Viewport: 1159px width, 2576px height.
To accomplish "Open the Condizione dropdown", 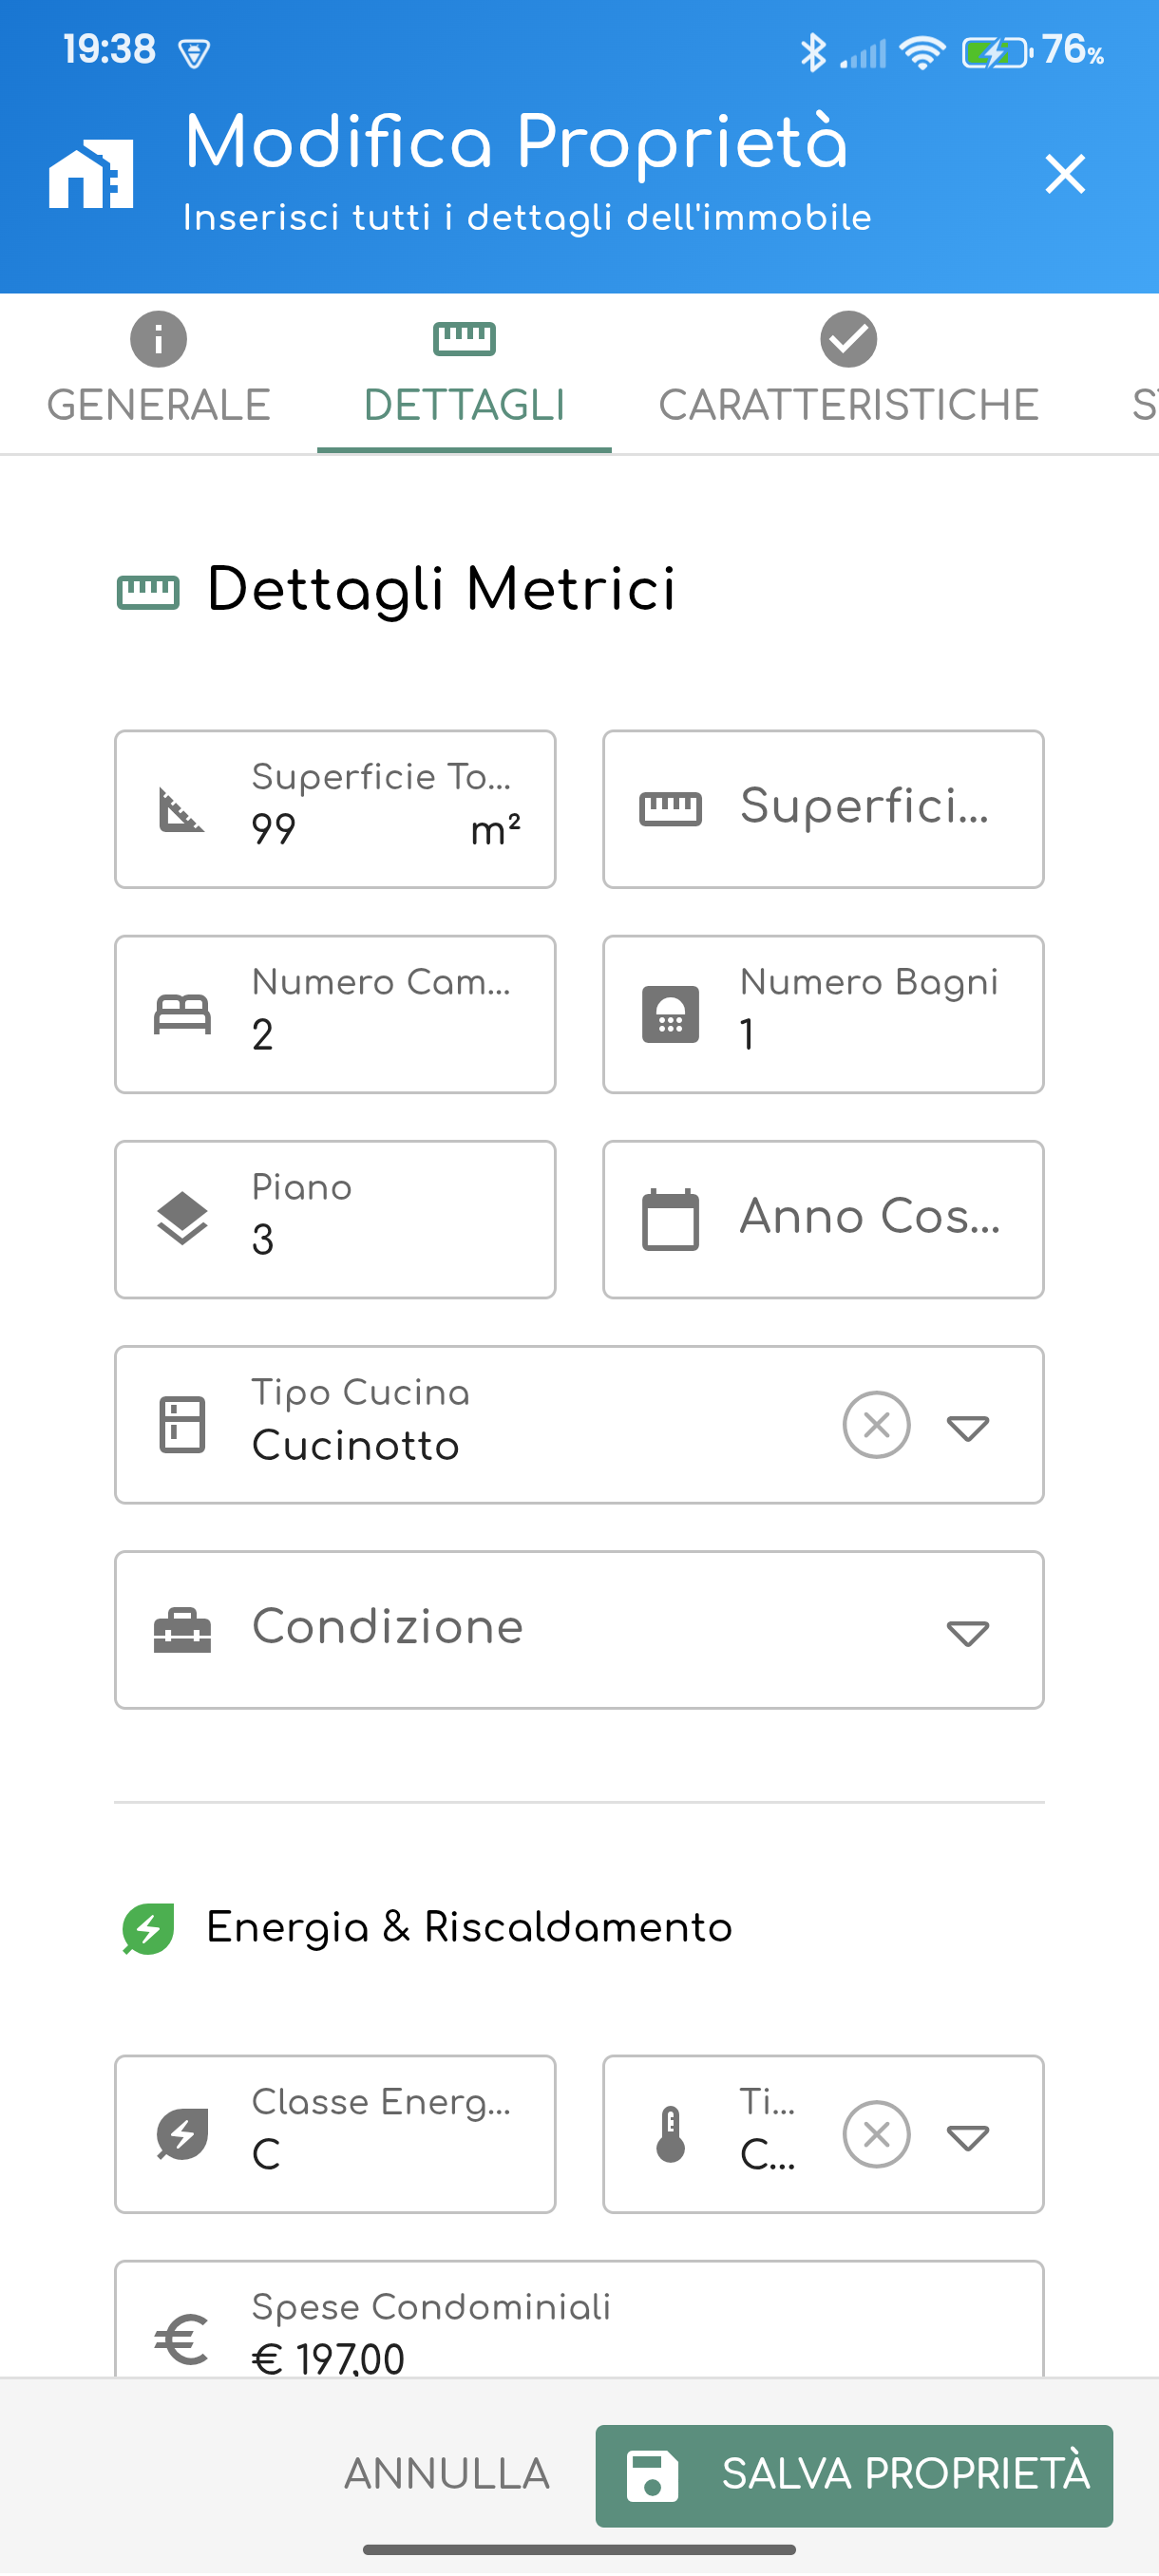I will pos(967,1632).
